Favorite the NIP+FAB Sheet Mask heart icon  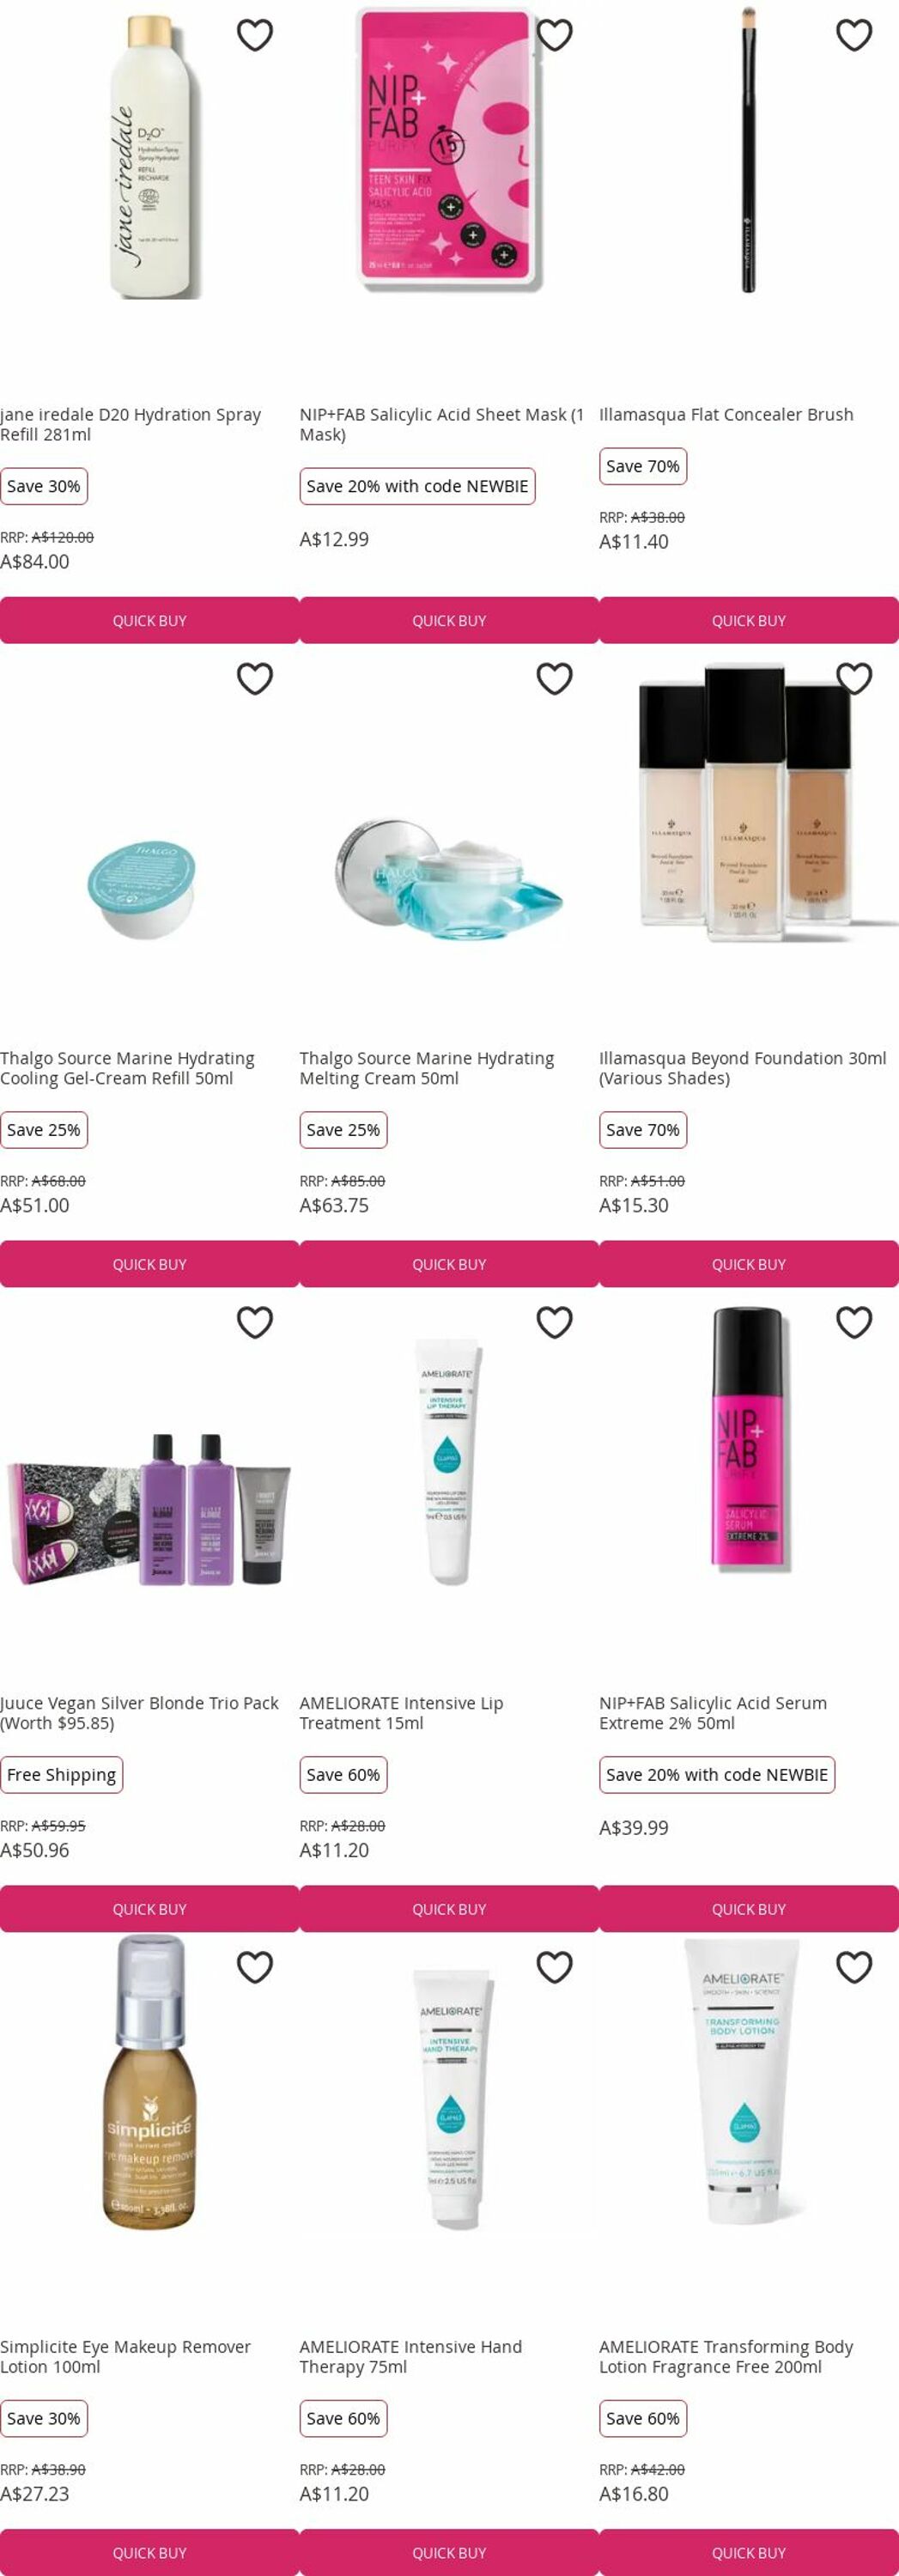tap(555, 35)
